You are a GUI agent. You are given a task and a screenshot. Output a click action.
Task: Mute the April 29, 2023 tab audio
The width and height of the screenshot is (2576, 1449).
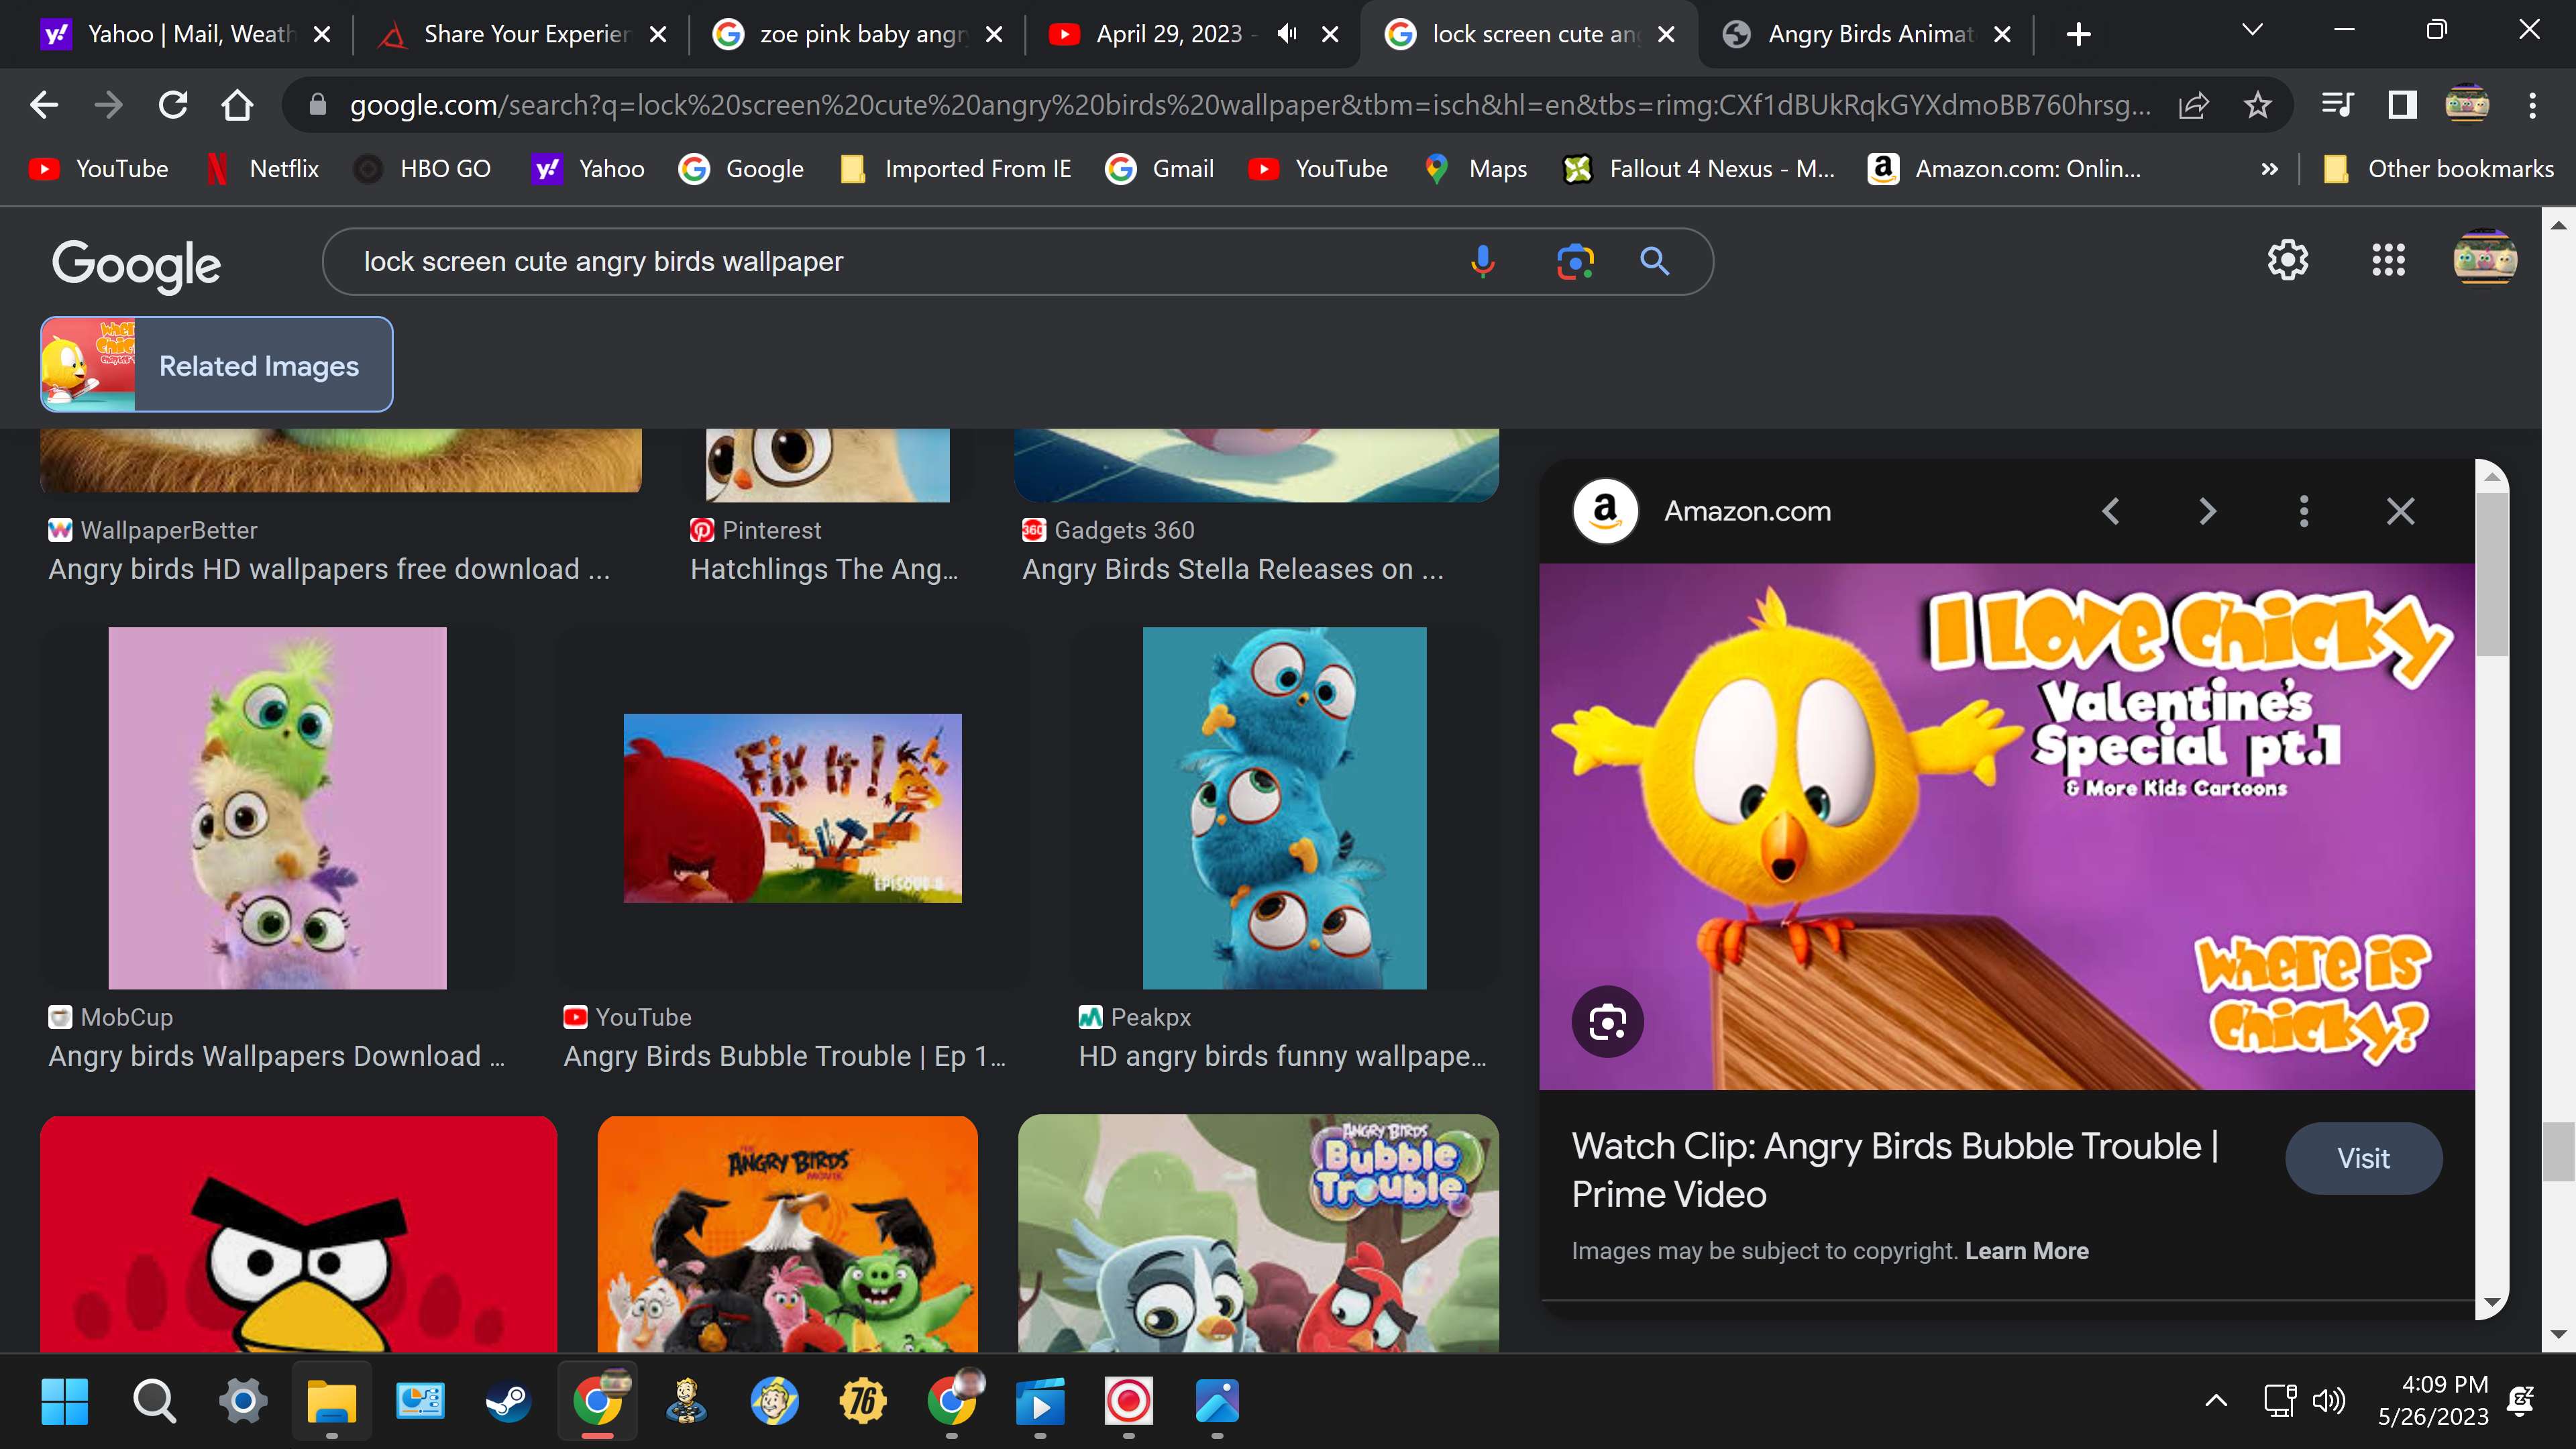pyautogui.click(x=1286, y=34)
